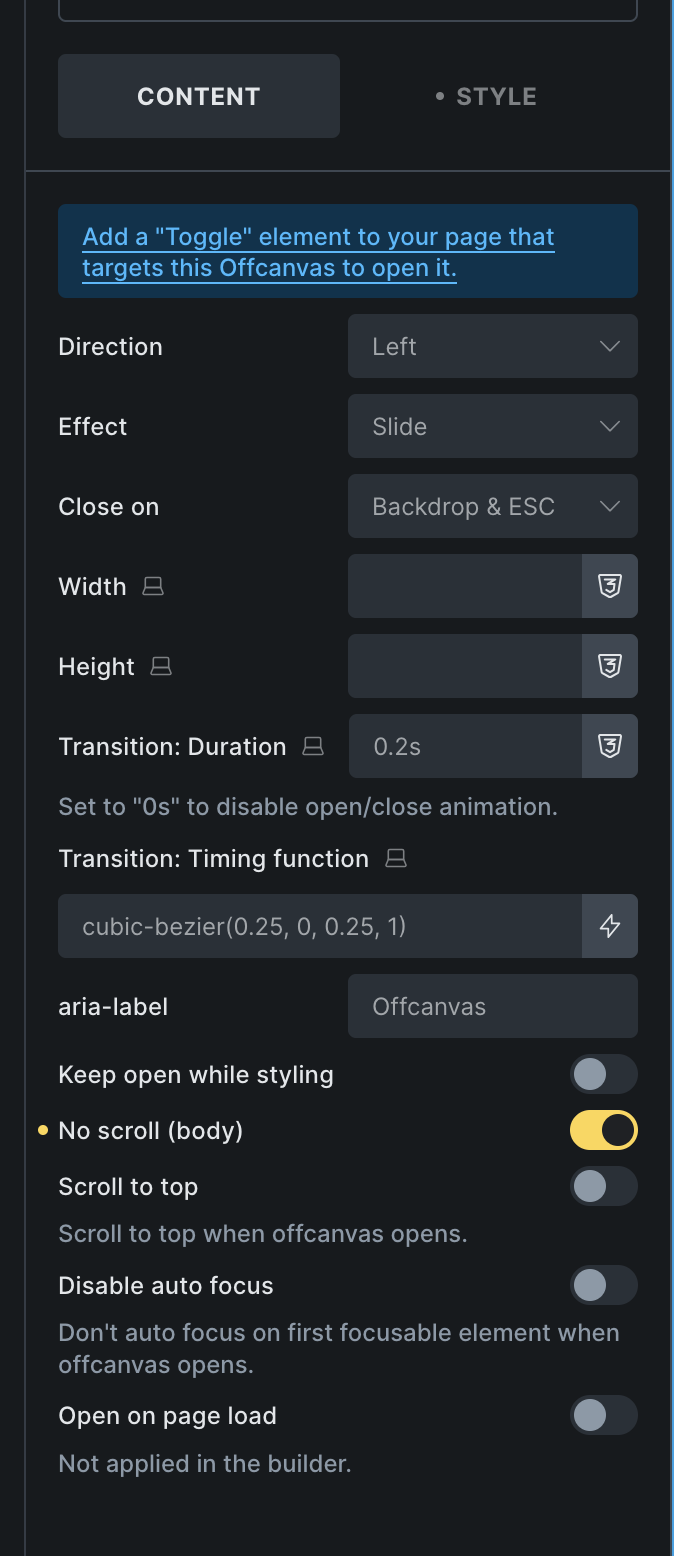Click the breakpoint device icon beside Width

(x=153, y=587)
